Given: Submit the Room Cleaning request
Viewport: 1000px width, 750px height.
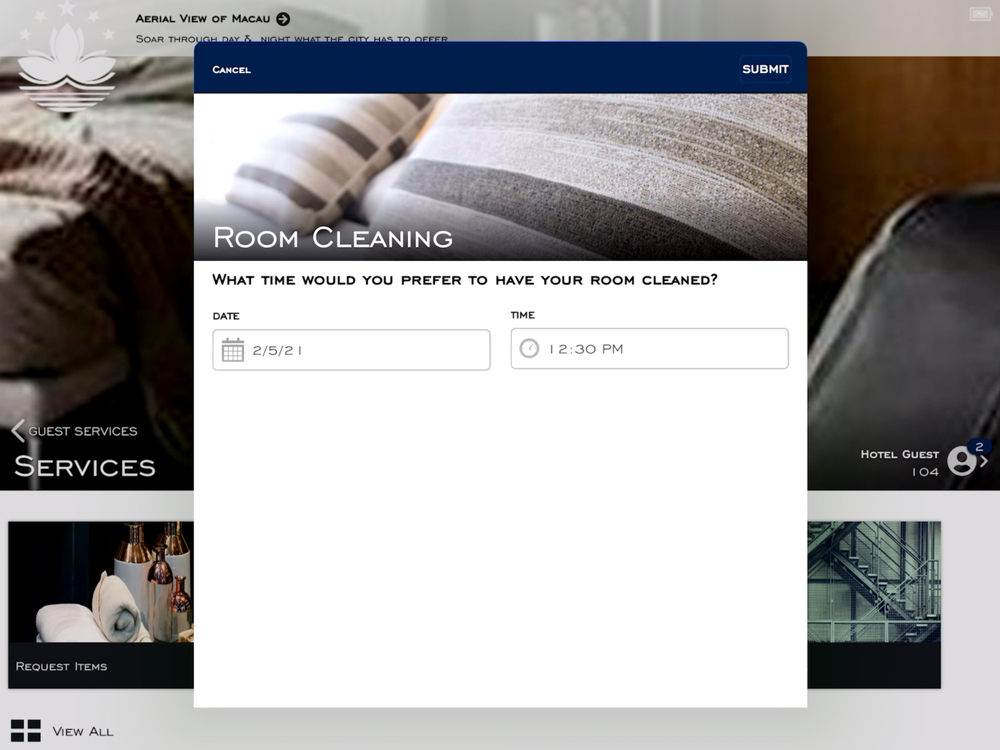Looking at the screenshot, I should click(765, 69).
